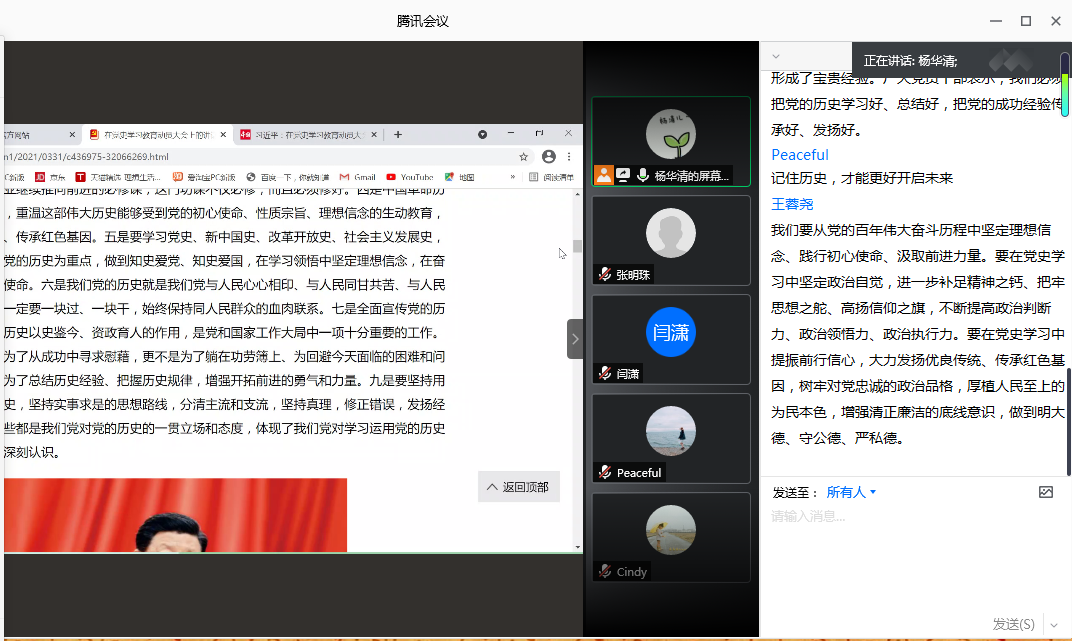Collapse the participant video strip with the arrow

click(575, 339)
